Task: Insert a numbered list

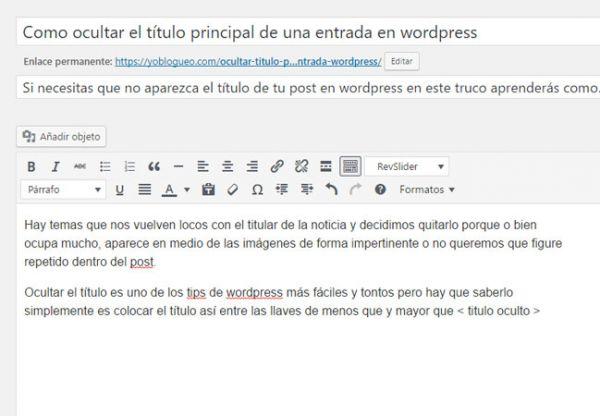Action: [x=129, y=166]
